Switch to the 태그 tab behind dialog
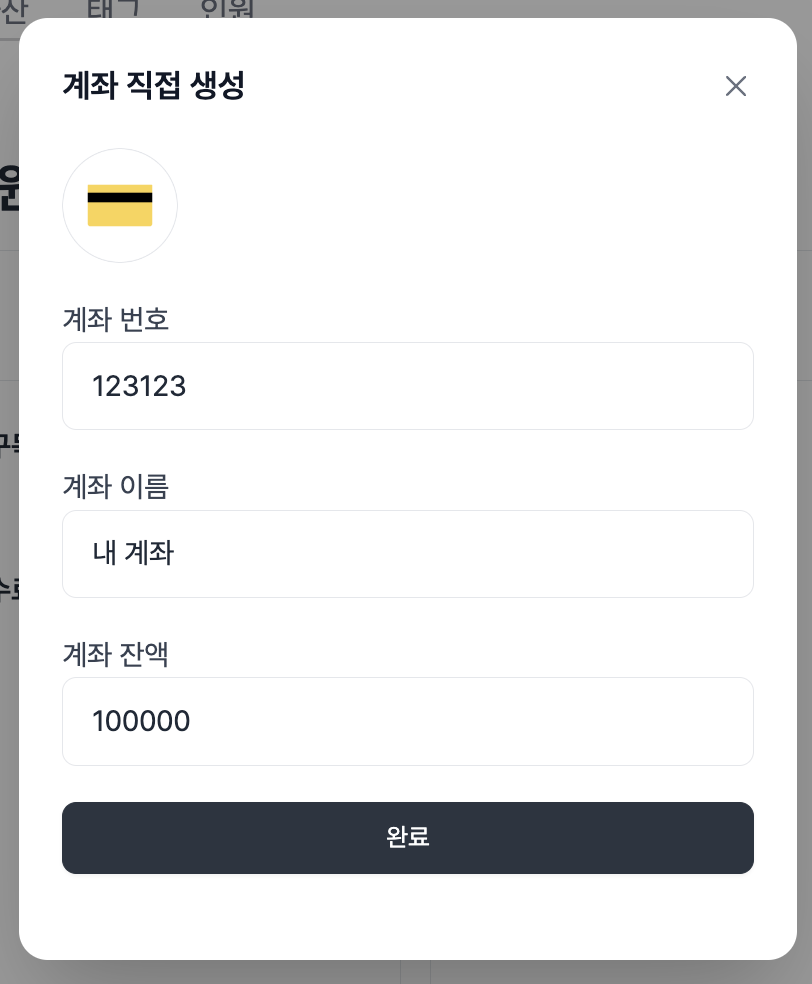The width and height of the screenshot is (812, 984). pyautogui.click(x=114, y=10)
